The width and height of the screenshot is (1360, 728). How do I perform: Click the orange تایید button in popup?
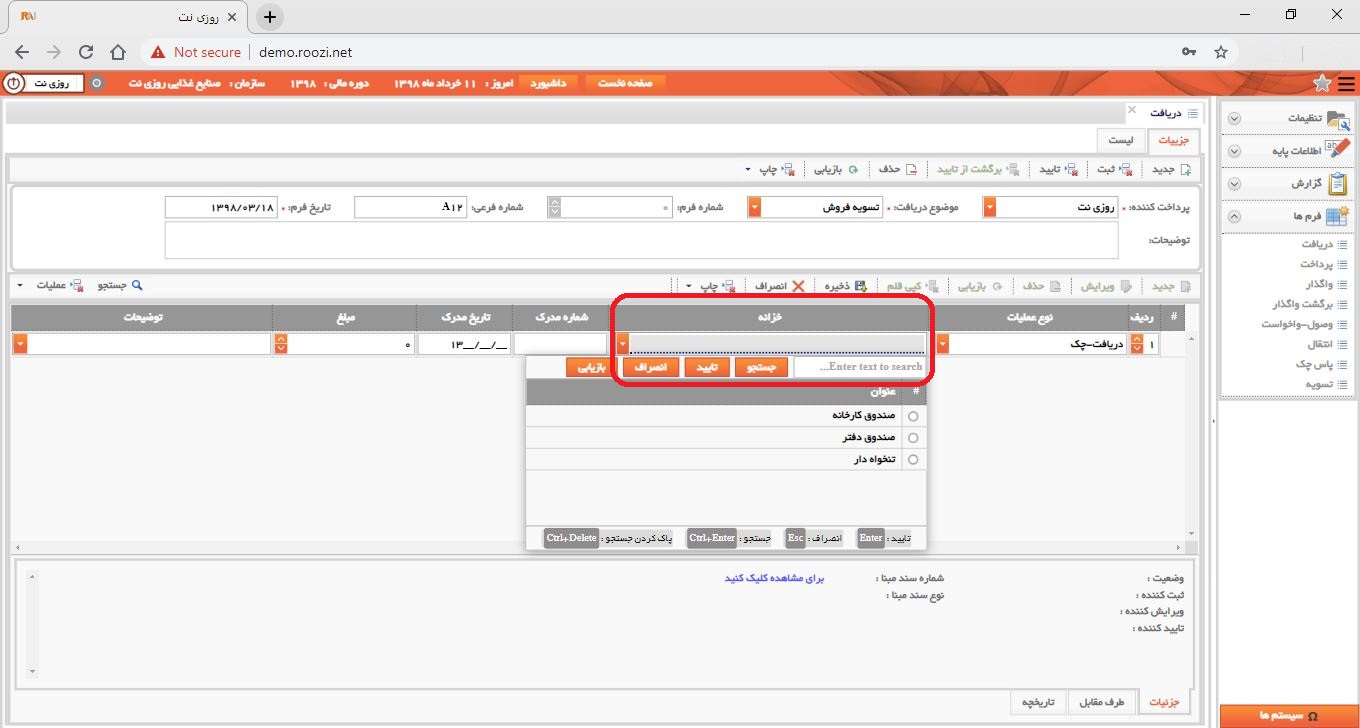(x=706, y=367)
